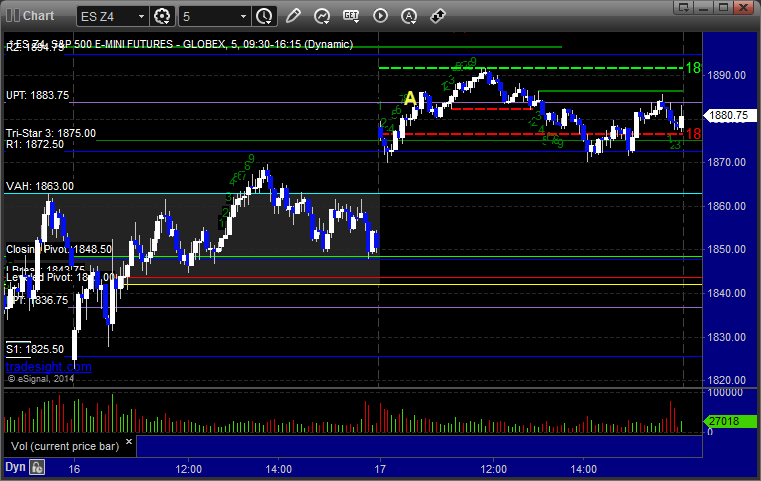Toggle the time axis lock icon beside Dyn
This screenshot has height=481, width=761.
point(37,467)
